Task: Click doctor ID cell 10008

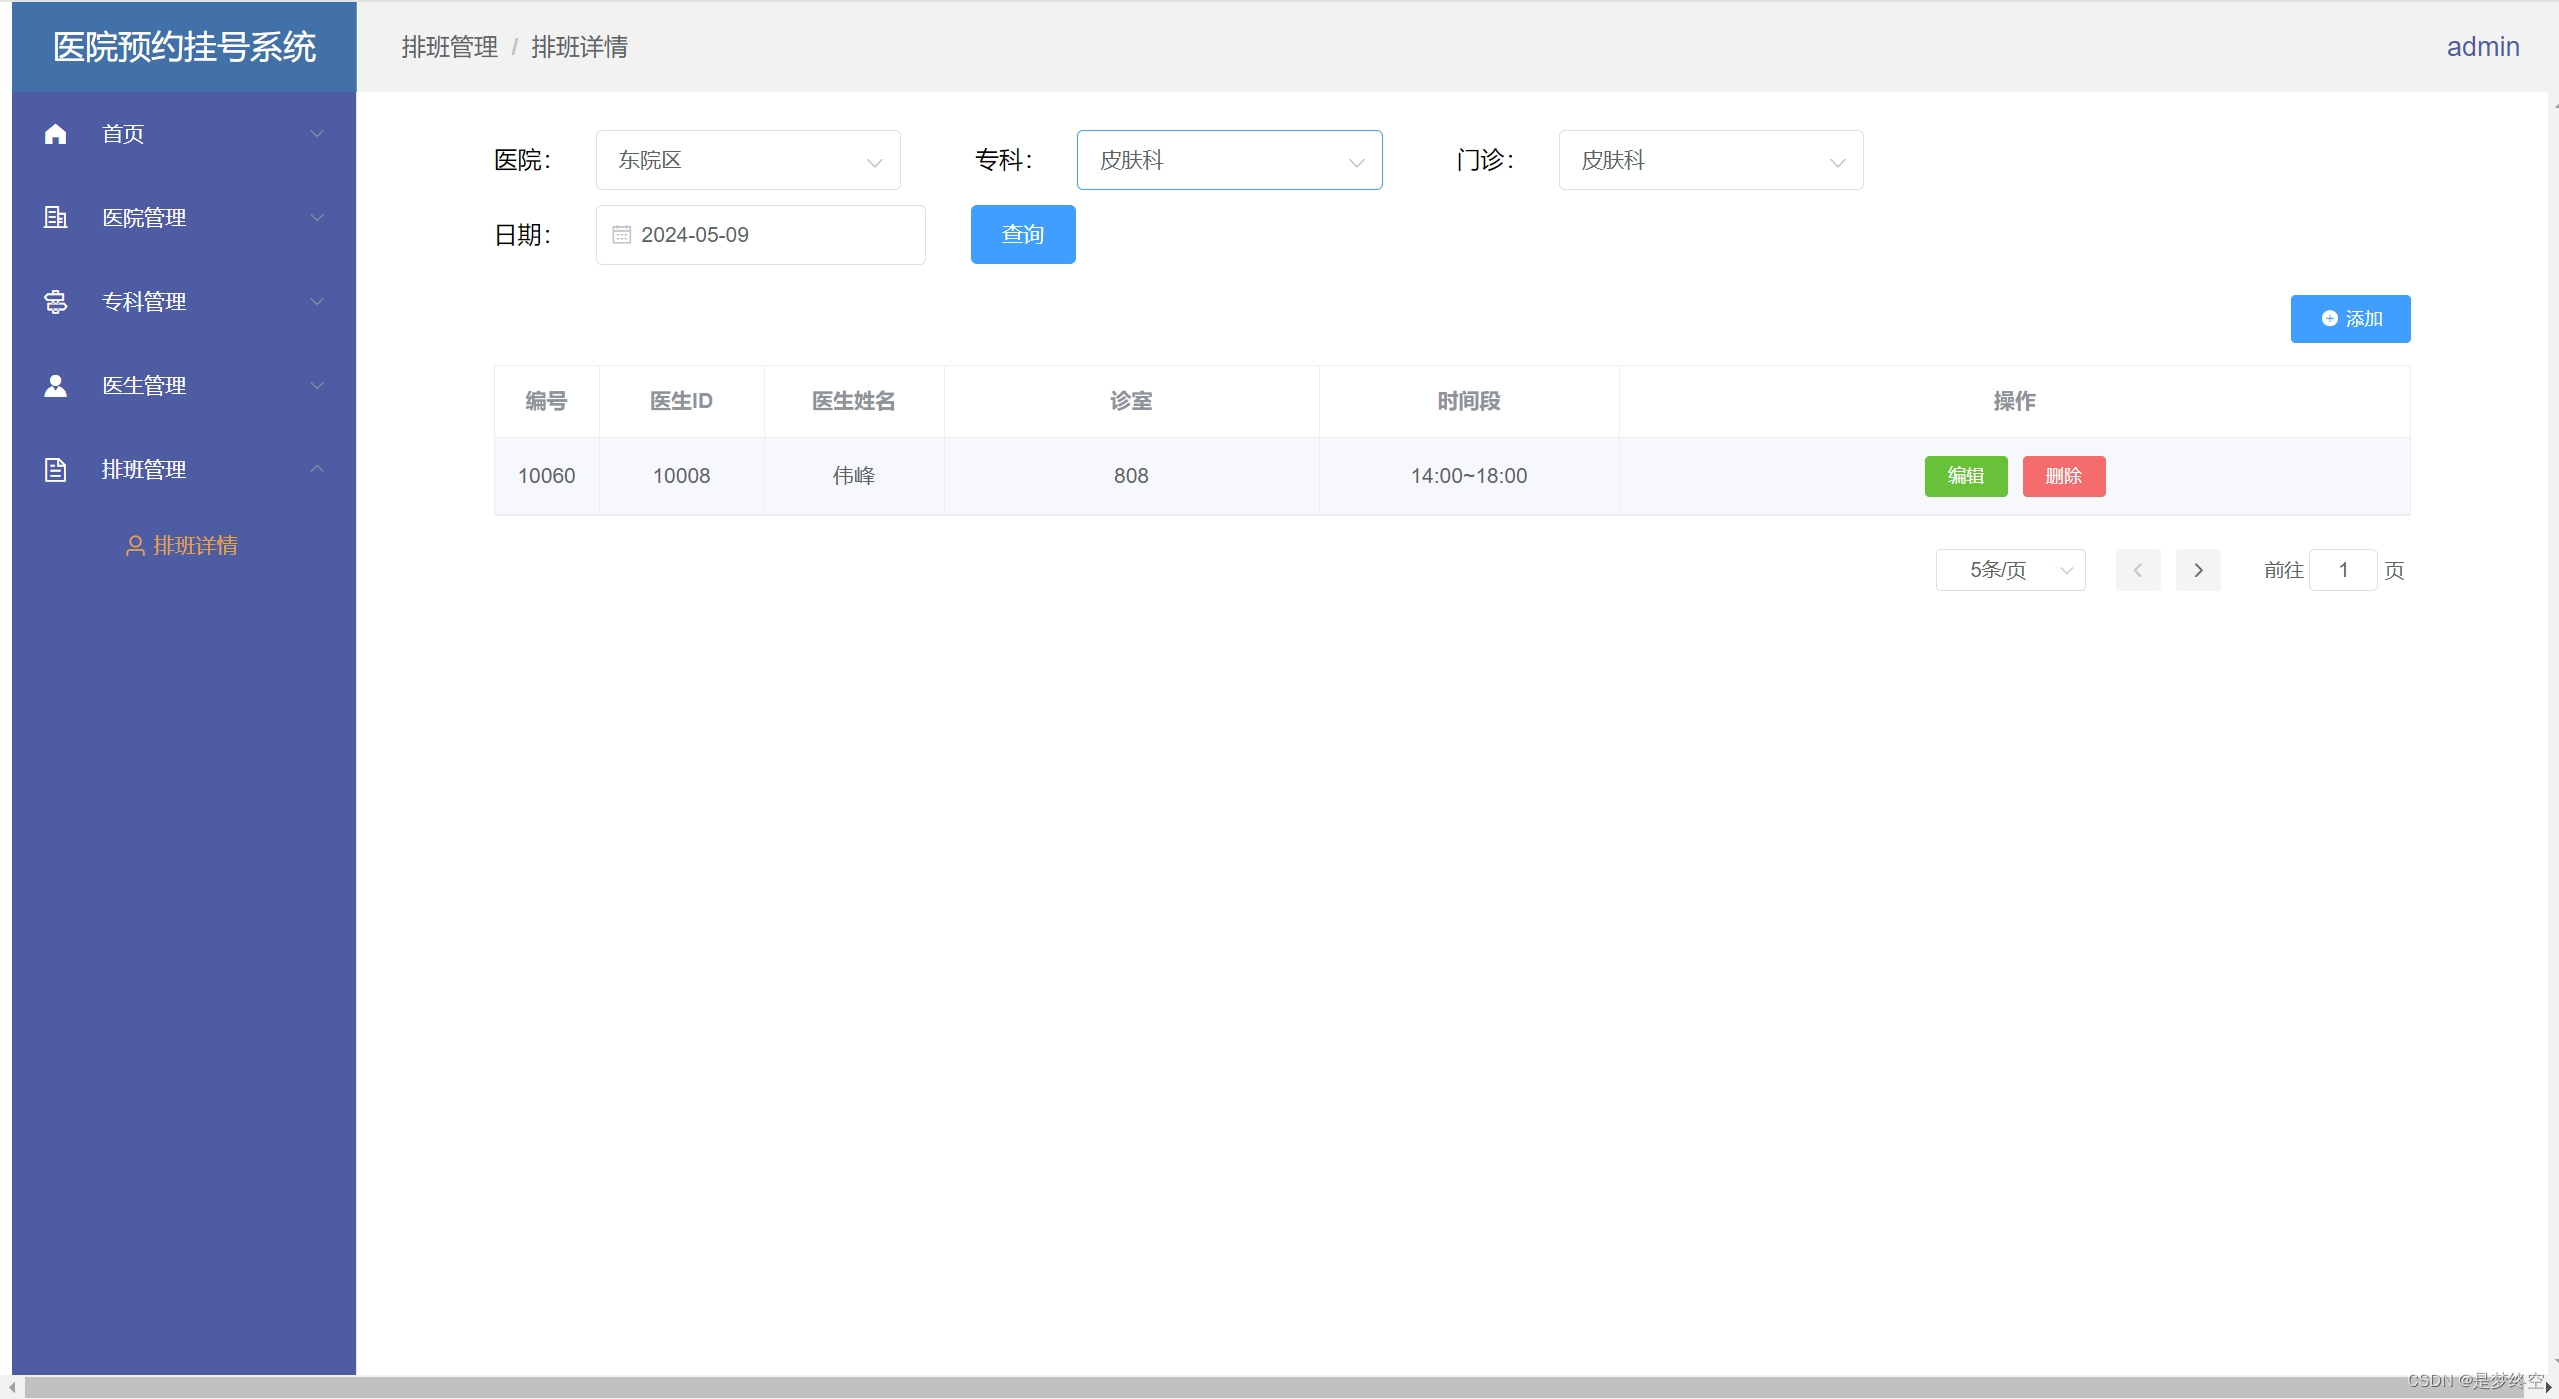Action: click(x=681, y=476)
